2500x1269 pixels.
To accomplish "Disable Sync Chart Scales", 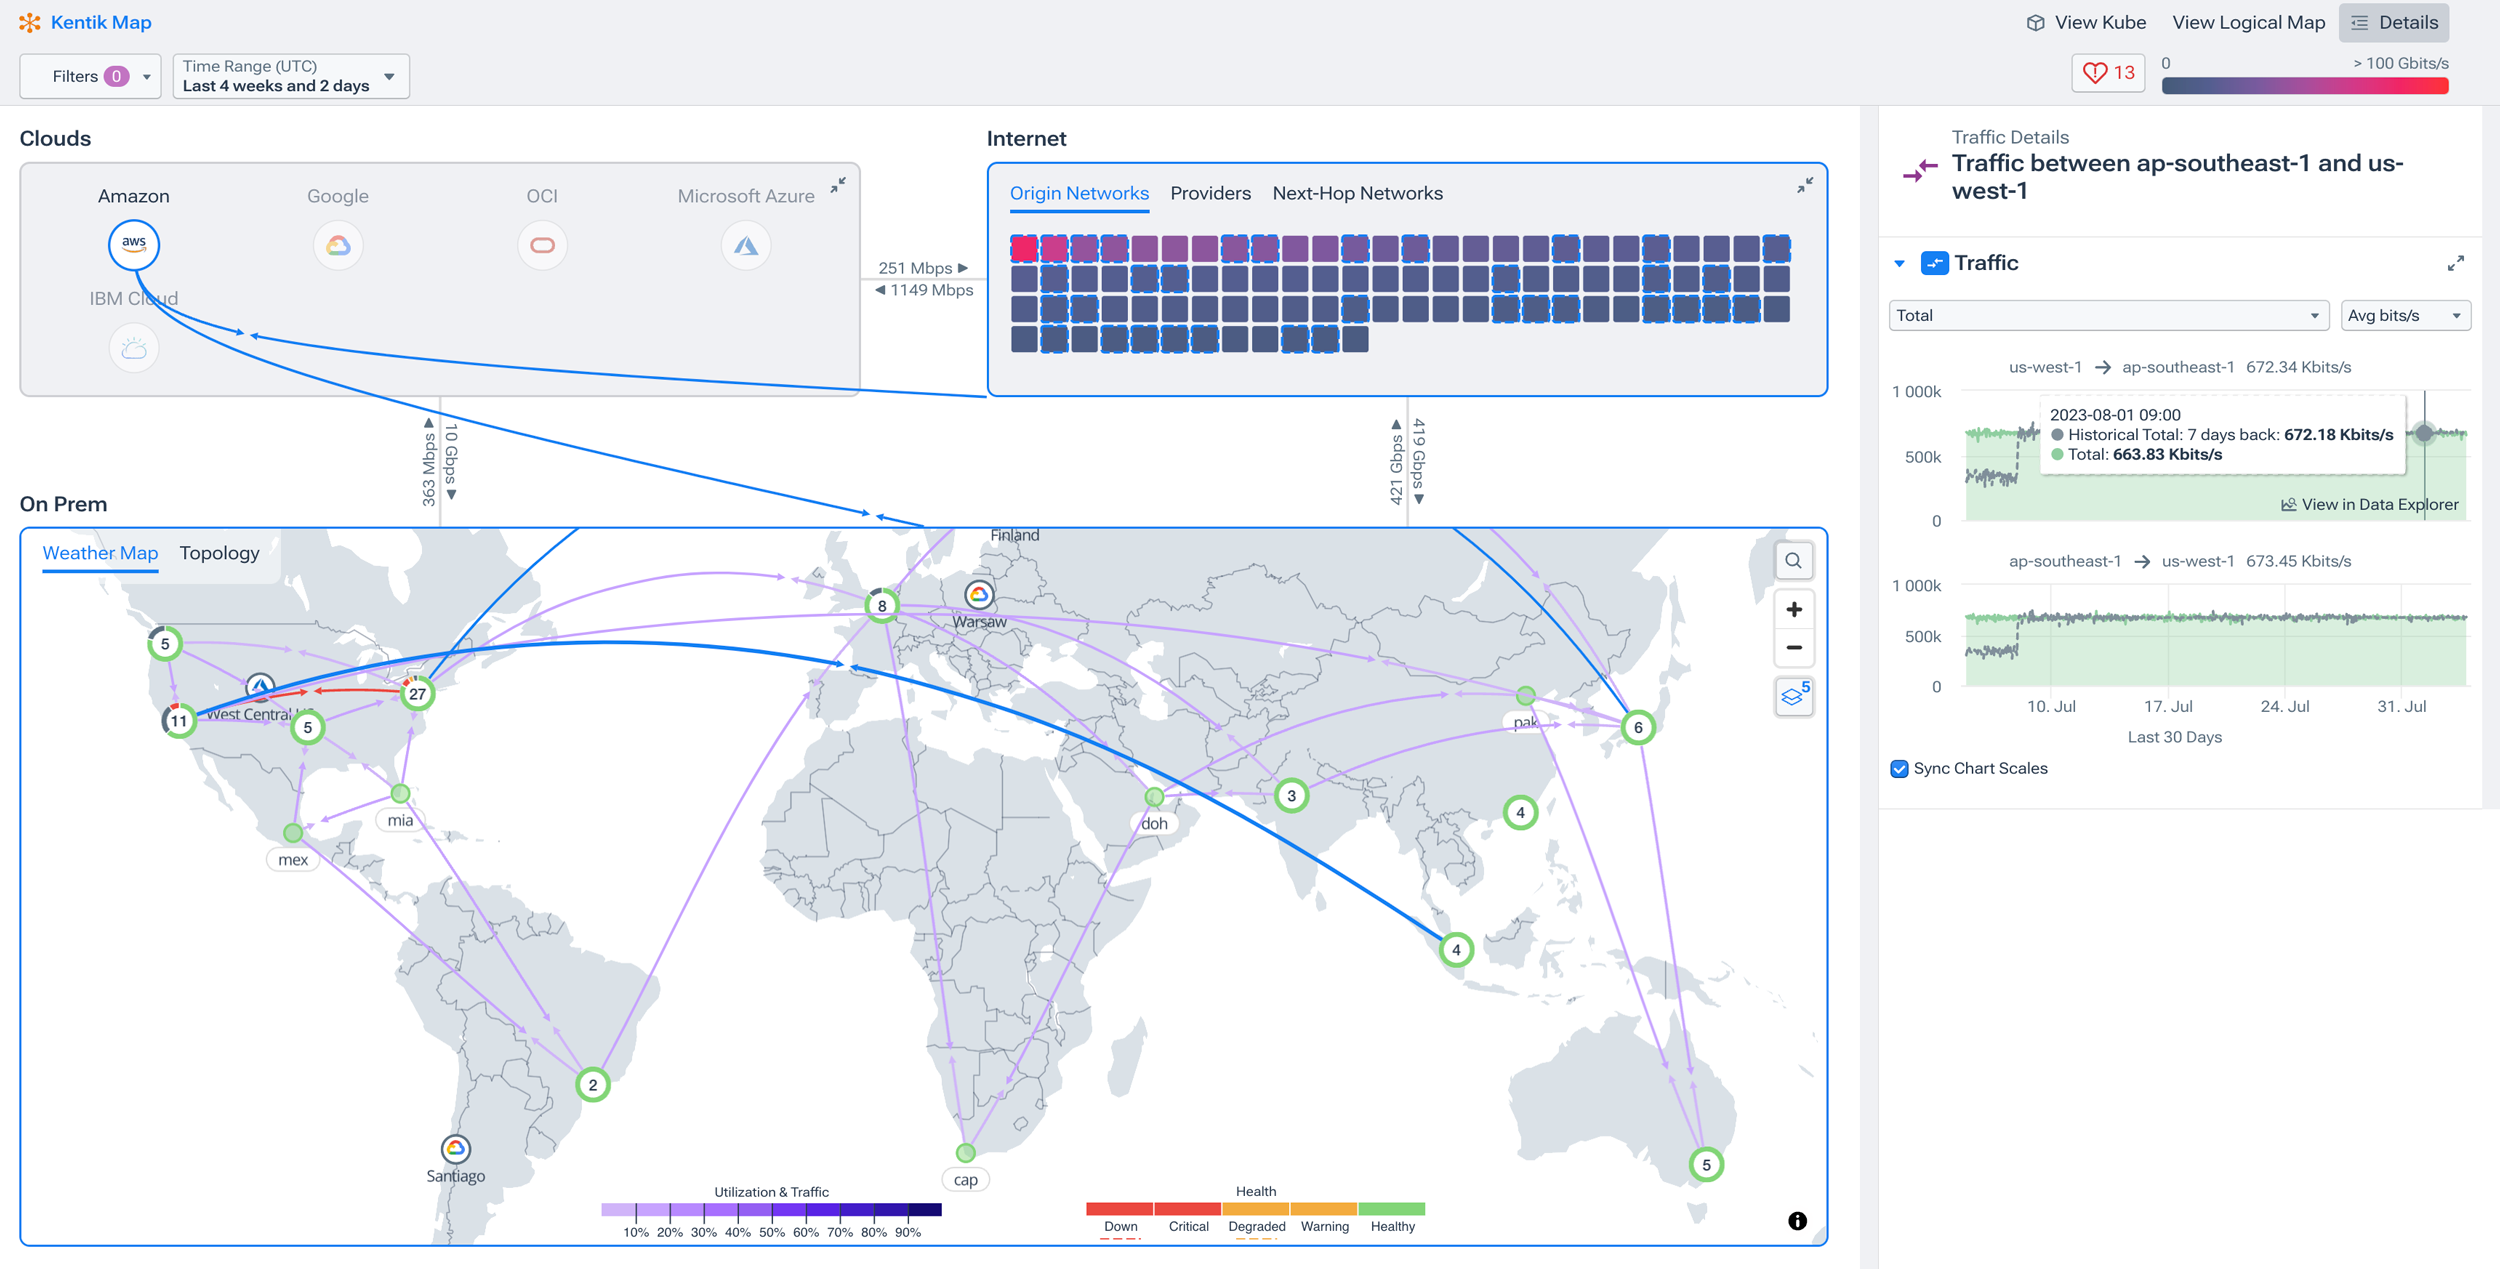I will pos(1899,769).
